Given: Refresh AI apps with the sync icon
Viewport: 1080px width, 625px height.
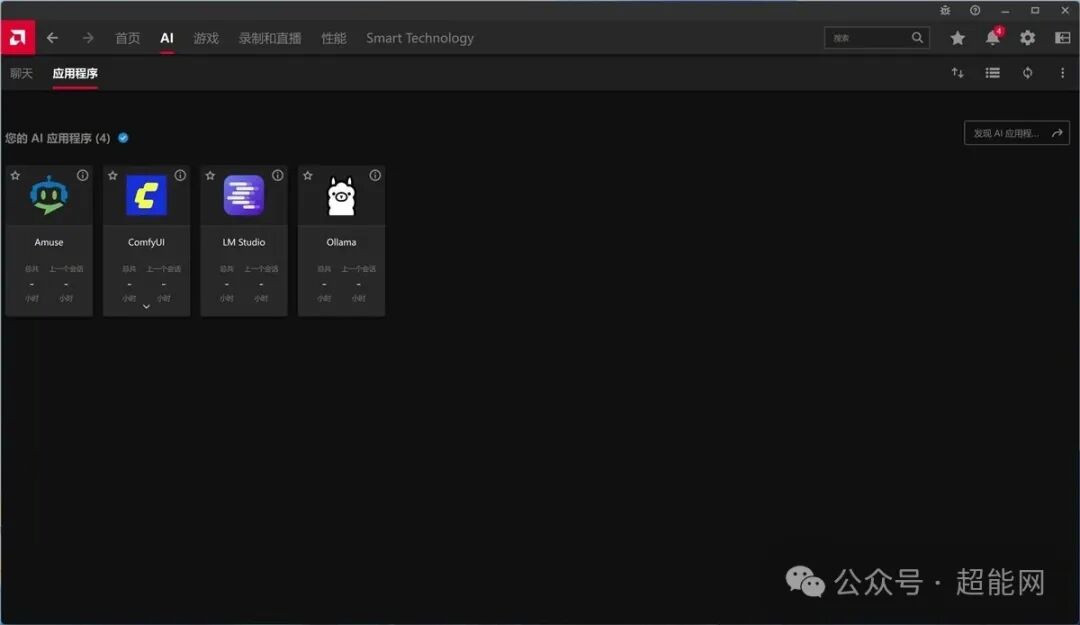Looking at the screenshot, I should (x=1027, y=72).
